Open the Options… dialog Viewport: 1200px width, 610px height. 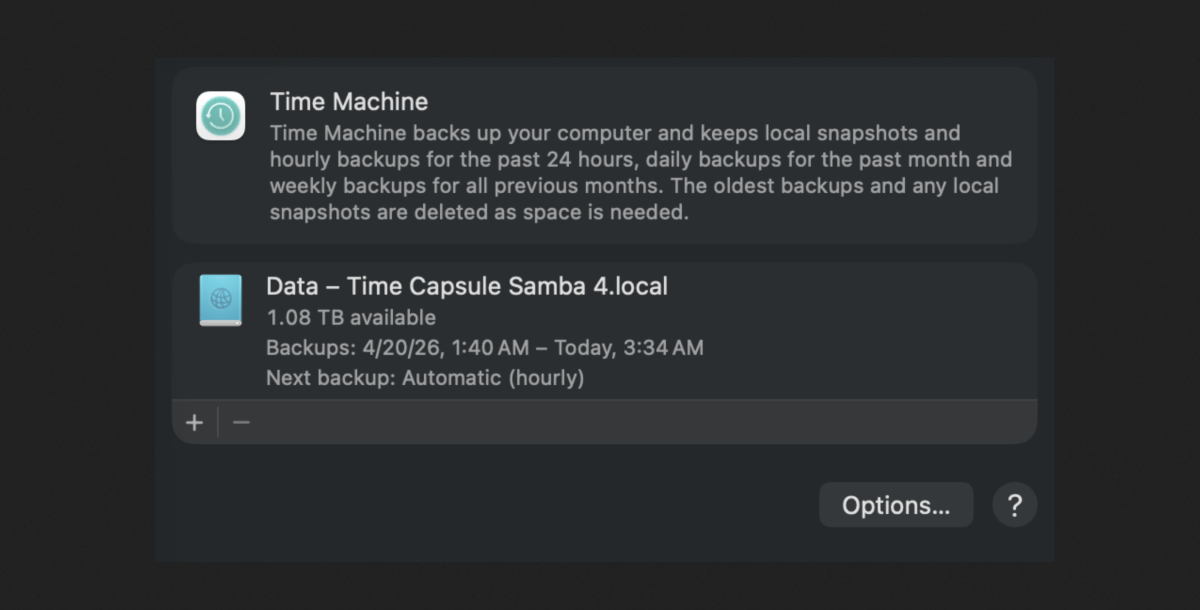[x=896, y=505]
